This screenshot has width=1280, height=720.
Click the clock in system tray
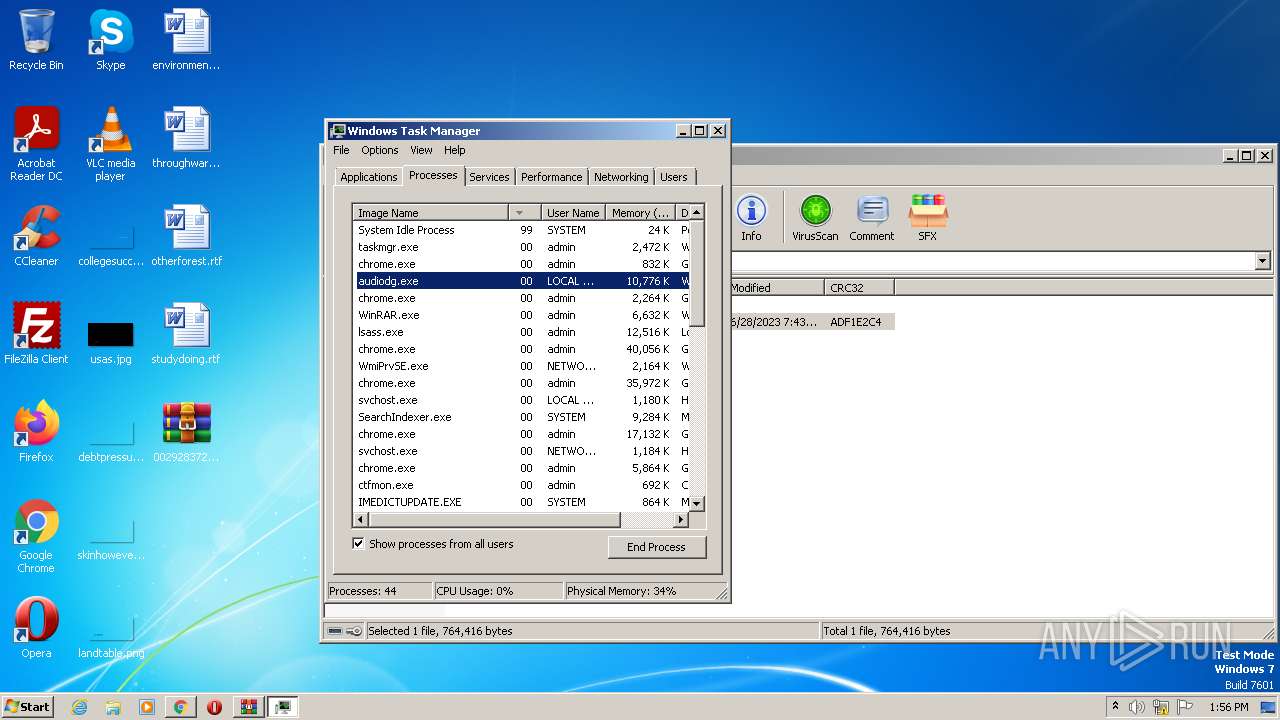click(1228, 707)
